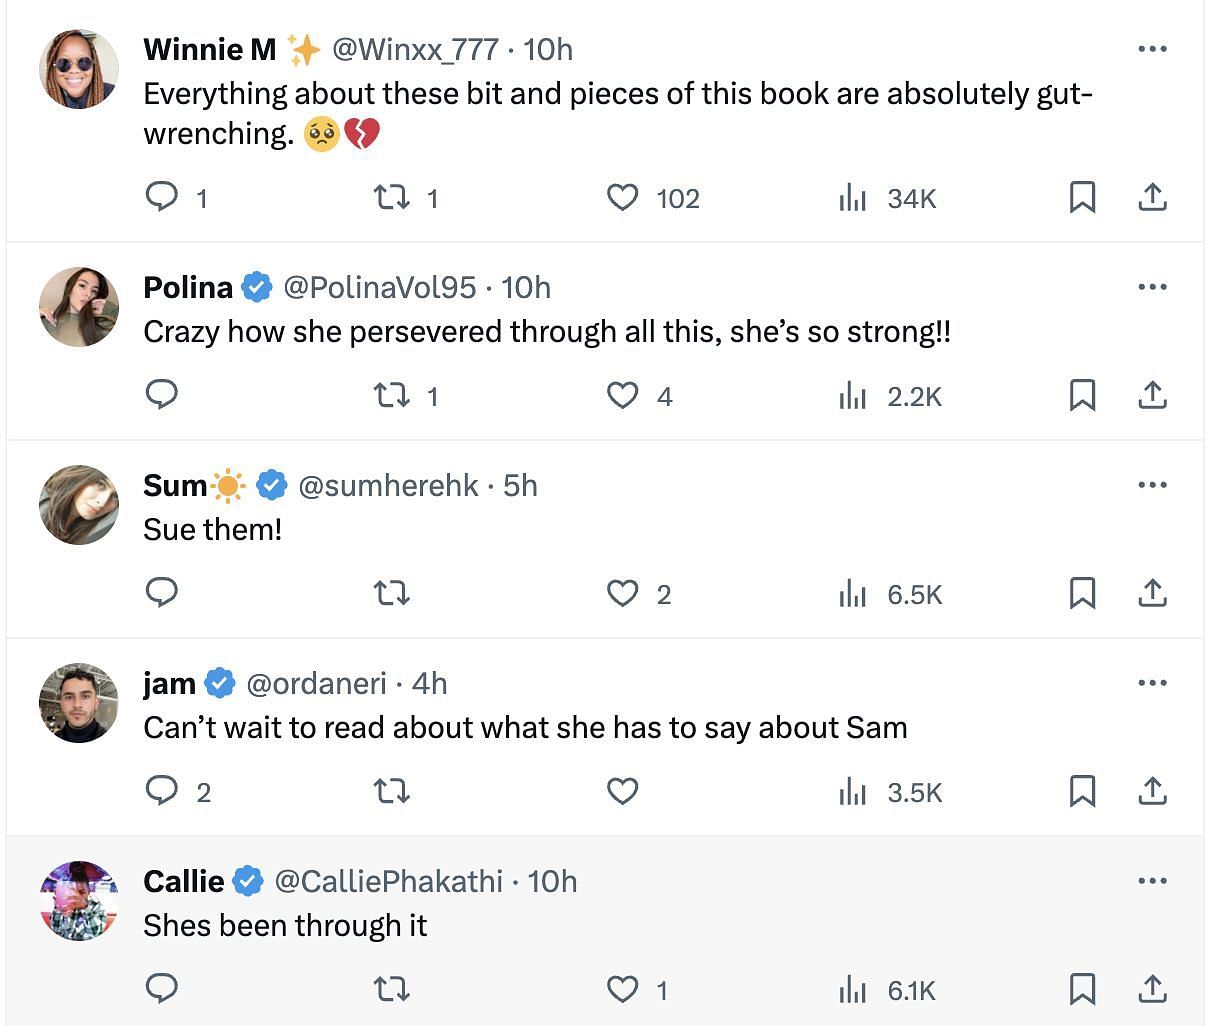Viewport: 1224px width, 1026px height.
Task: Bookmark Sum's "Sue them!" tweet
Action: point(1082,594)
